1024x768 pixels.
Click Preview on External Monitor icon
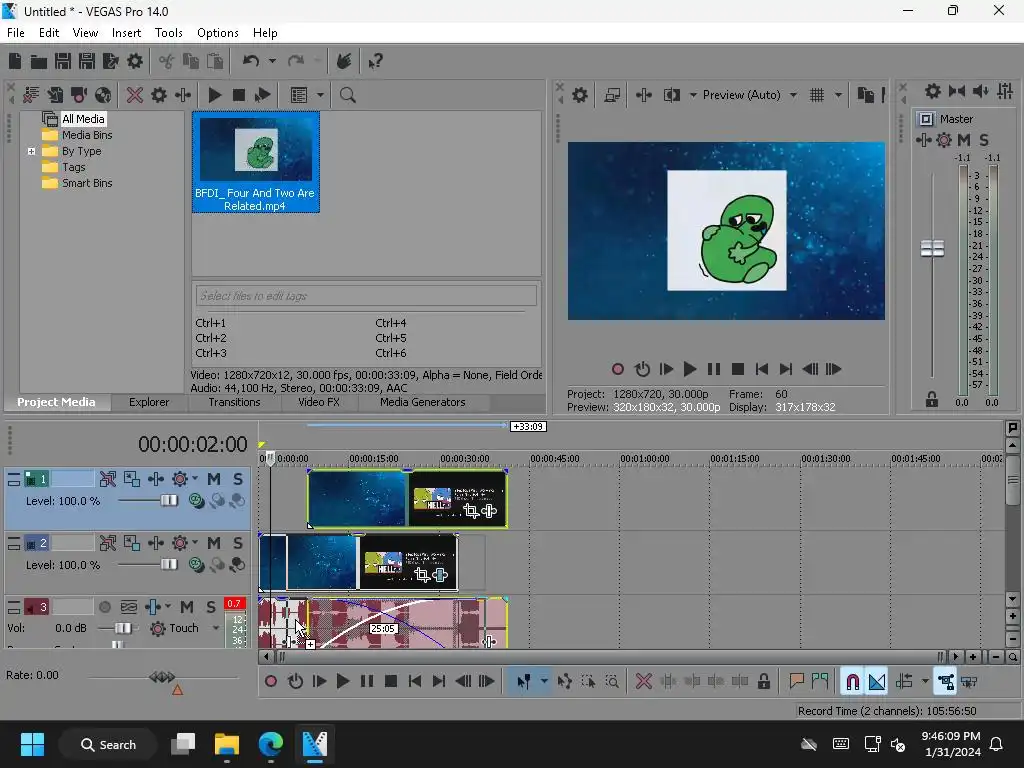click(612, 95)
